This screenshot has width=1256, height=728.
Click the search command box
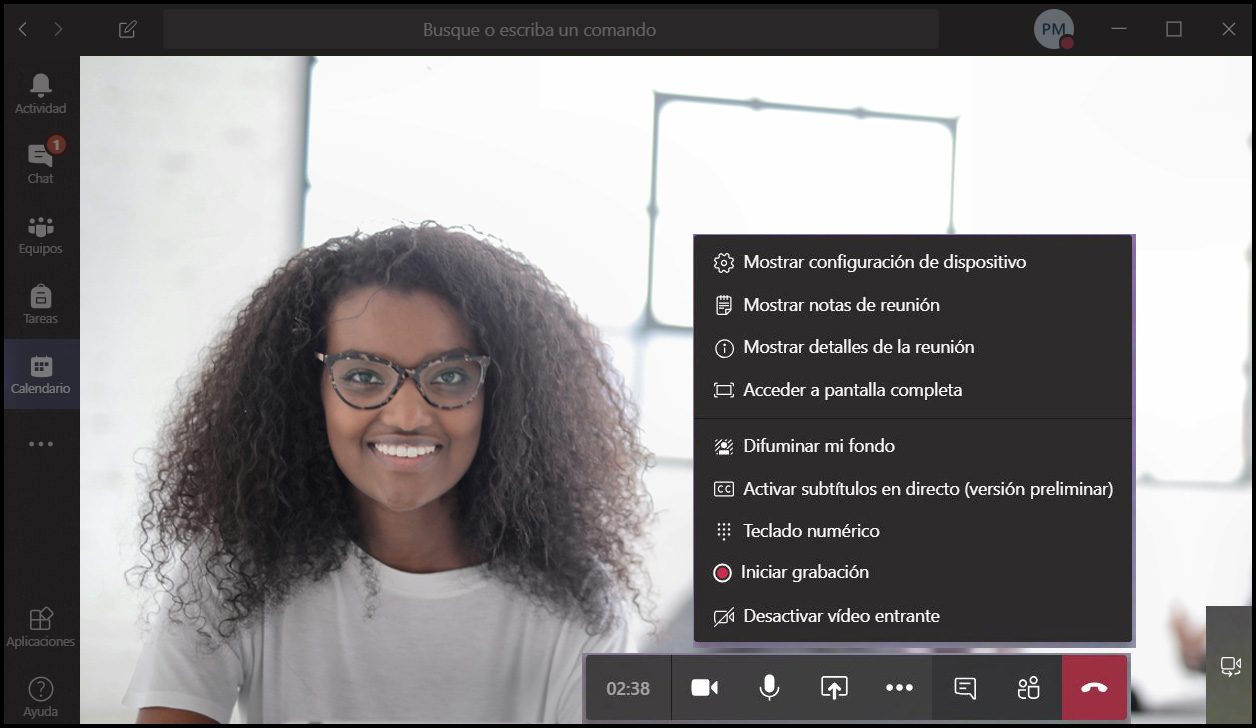(x=550, y=29)
